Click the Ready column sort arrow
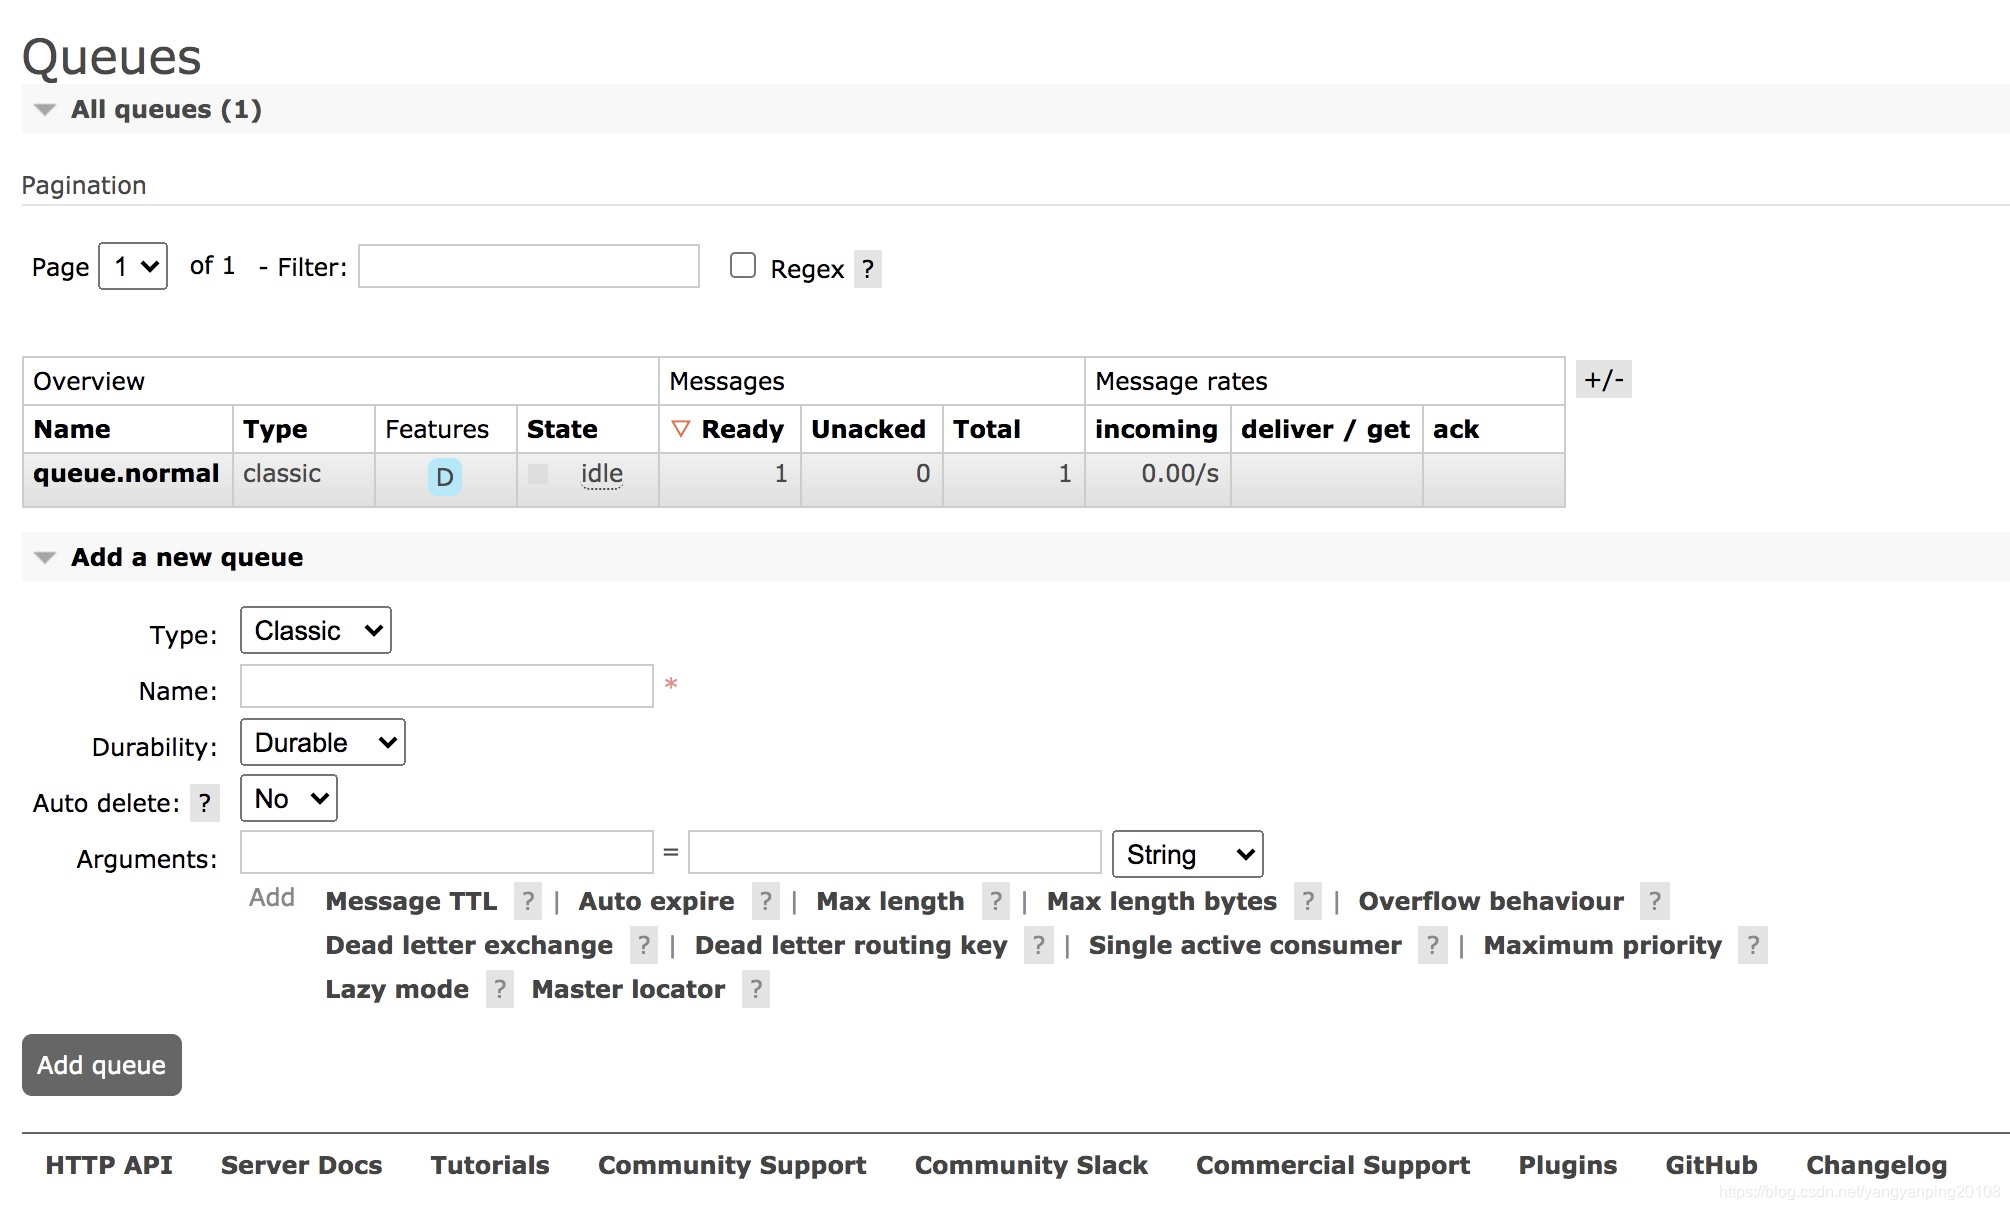Image resolution: width=2010 pixels, height=1210 pixels. pos(681,429)
